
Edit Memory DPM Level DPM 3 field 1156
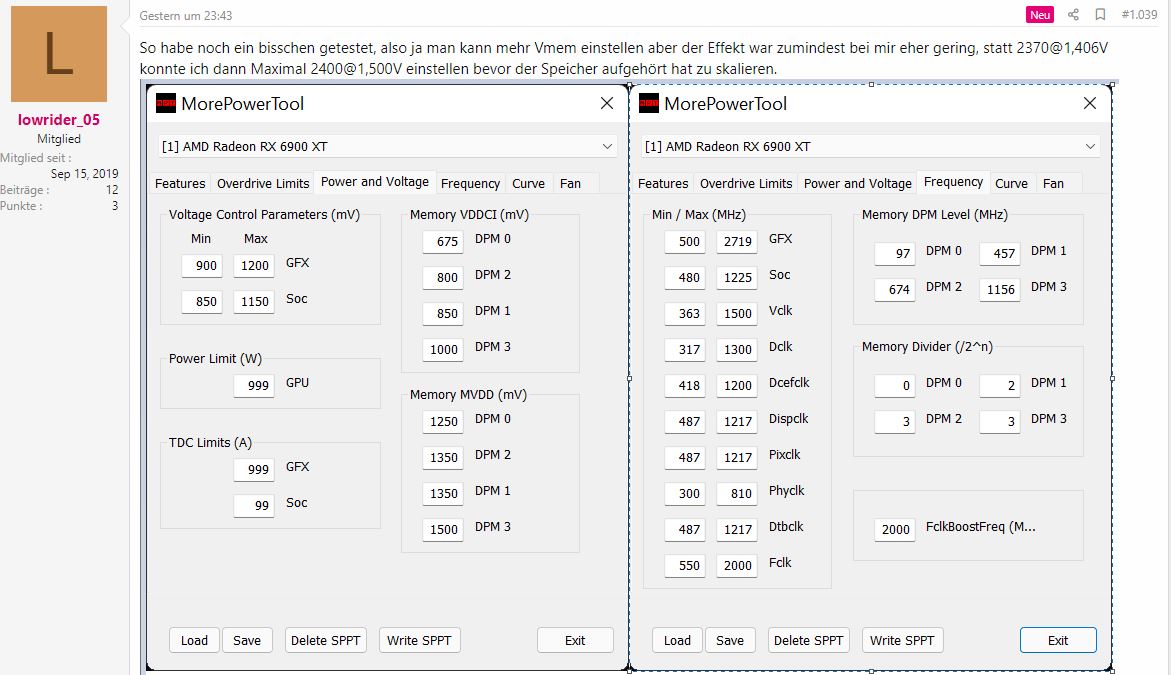point(1000,289)
